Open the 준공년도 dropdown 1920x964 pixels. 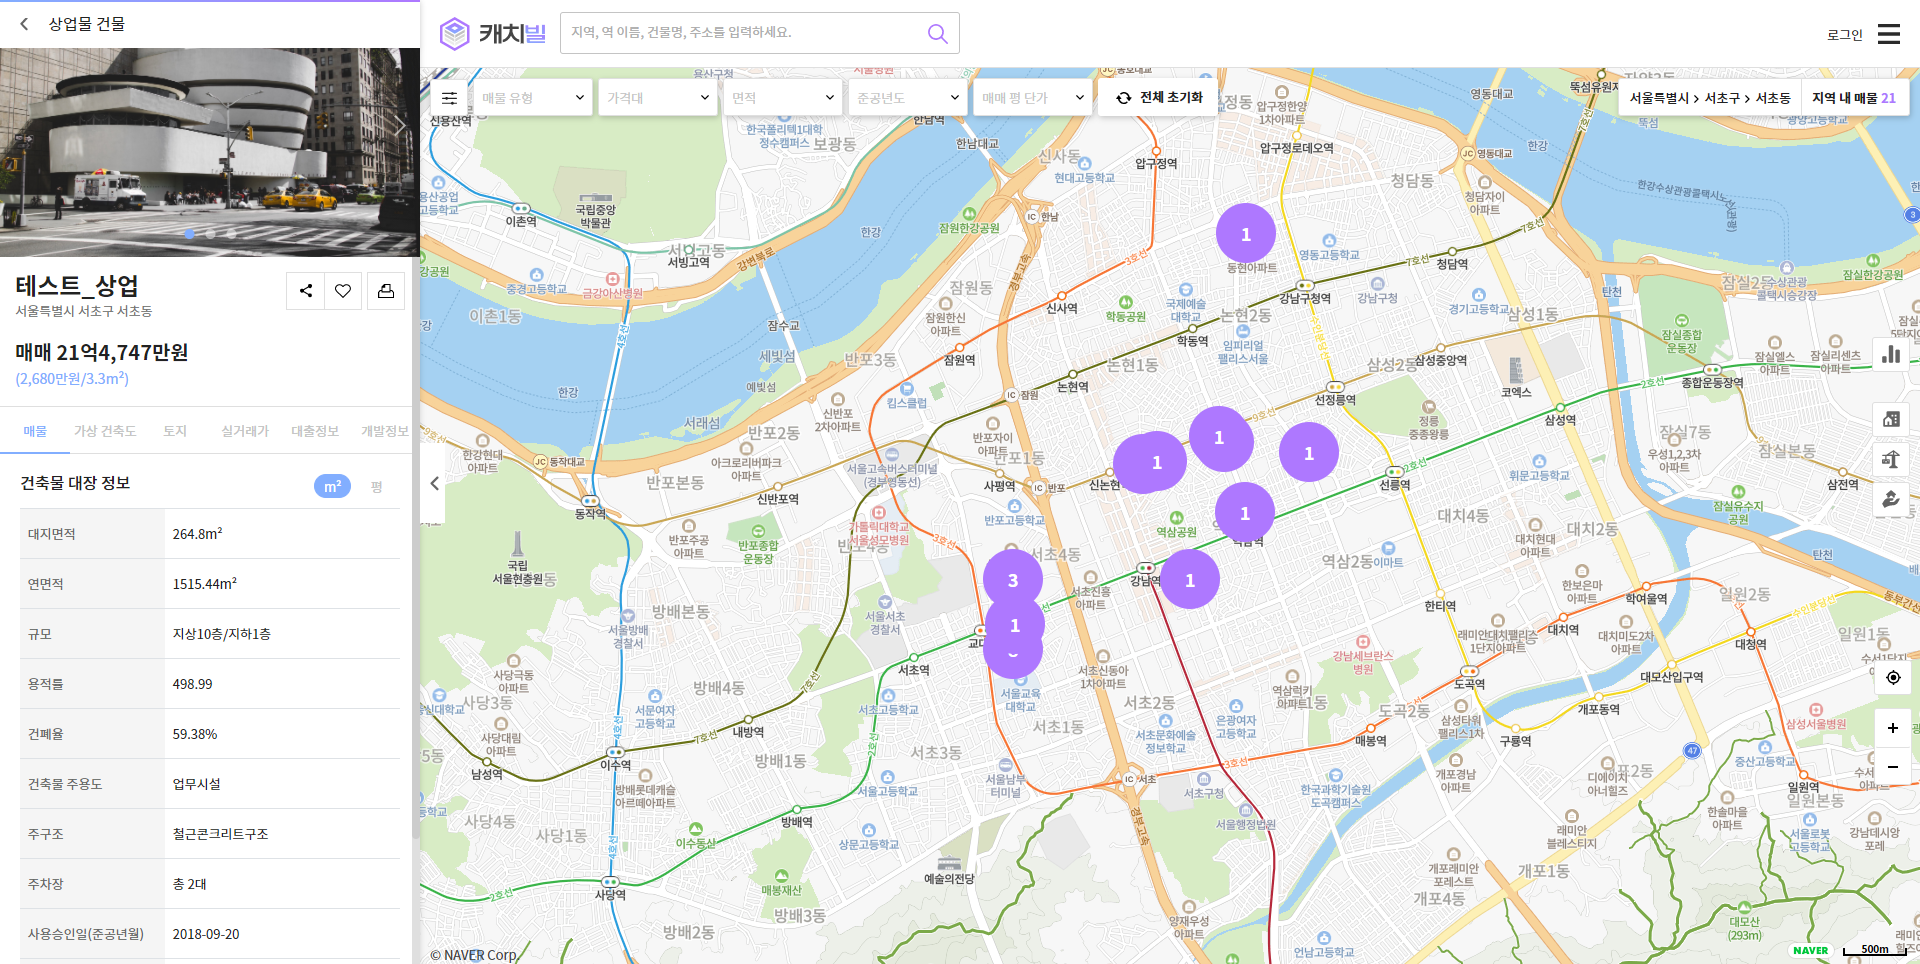[x=908, y=98]
